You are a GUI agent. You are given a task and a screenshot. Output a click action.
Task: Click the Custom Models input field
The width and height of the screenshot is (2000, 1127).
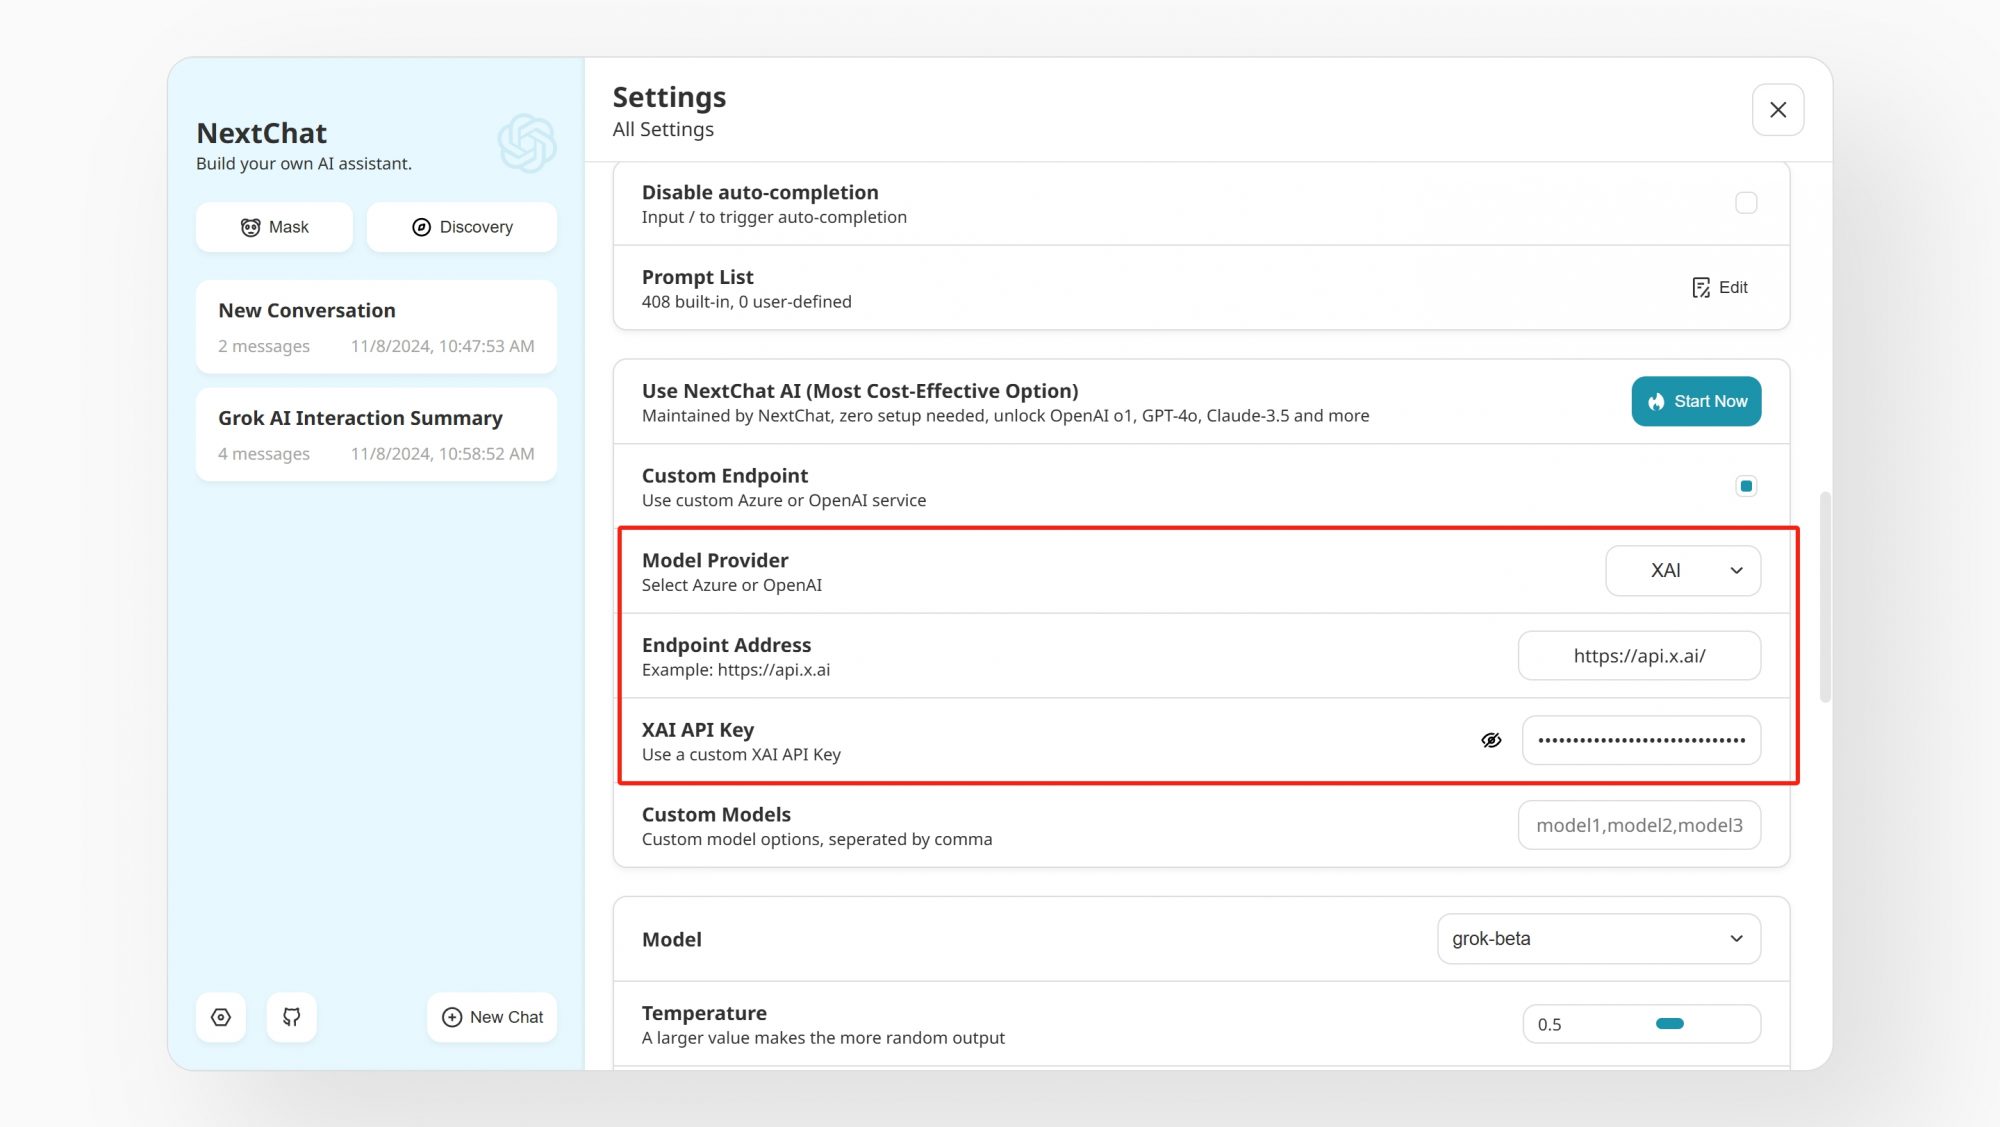pyautogui.click(x=1639, y=825)
